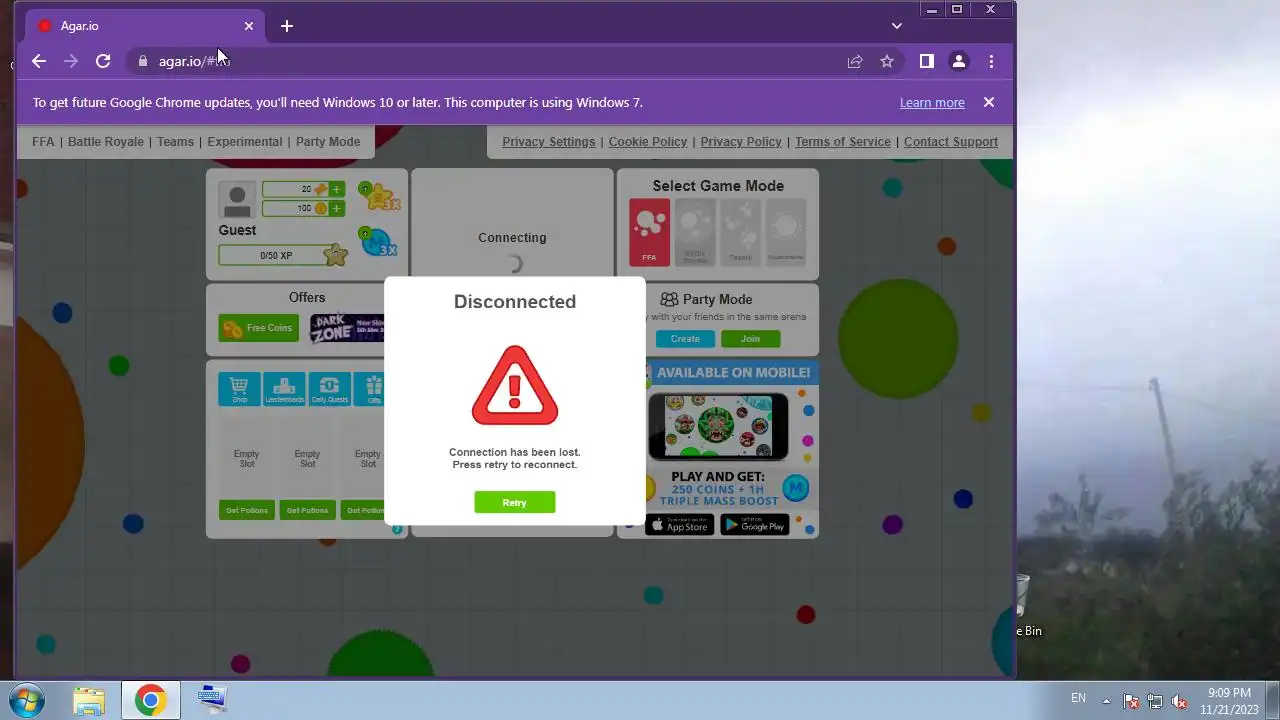Screen dimensions: 1280x720
Task: Click the network tray icon
Action: click(1155, 701)
